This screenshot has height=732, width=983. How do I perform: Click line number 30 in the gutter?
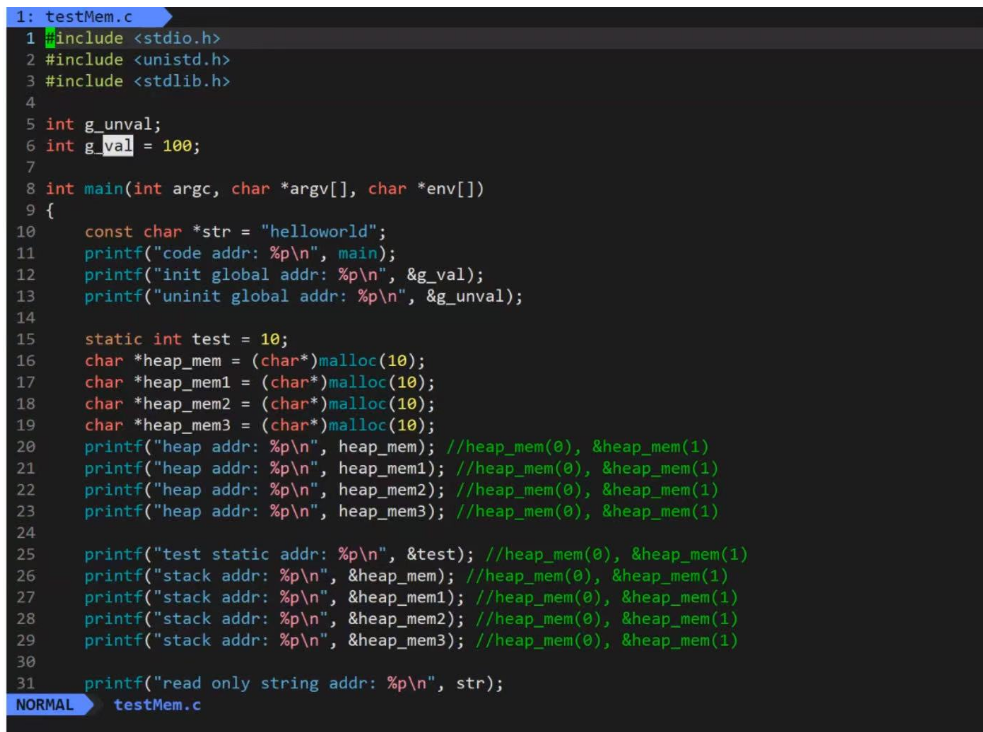coord(26,662)
